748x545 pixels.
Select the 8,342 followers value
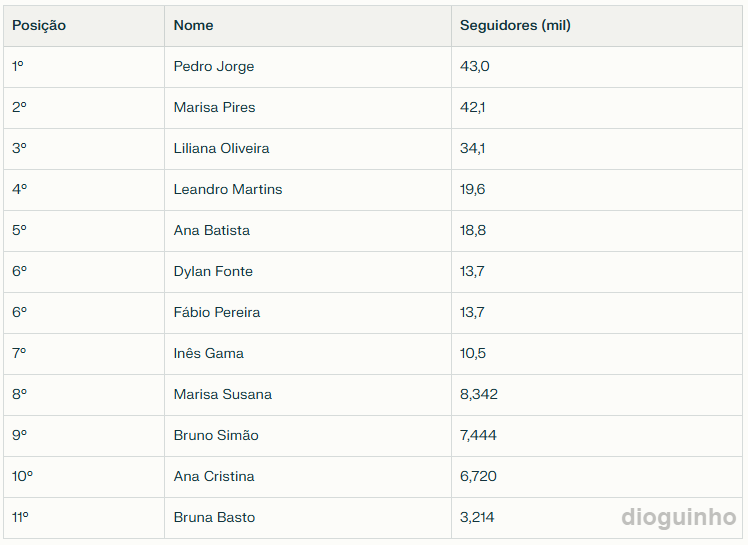pyautogui.click(x=479, y=394)
